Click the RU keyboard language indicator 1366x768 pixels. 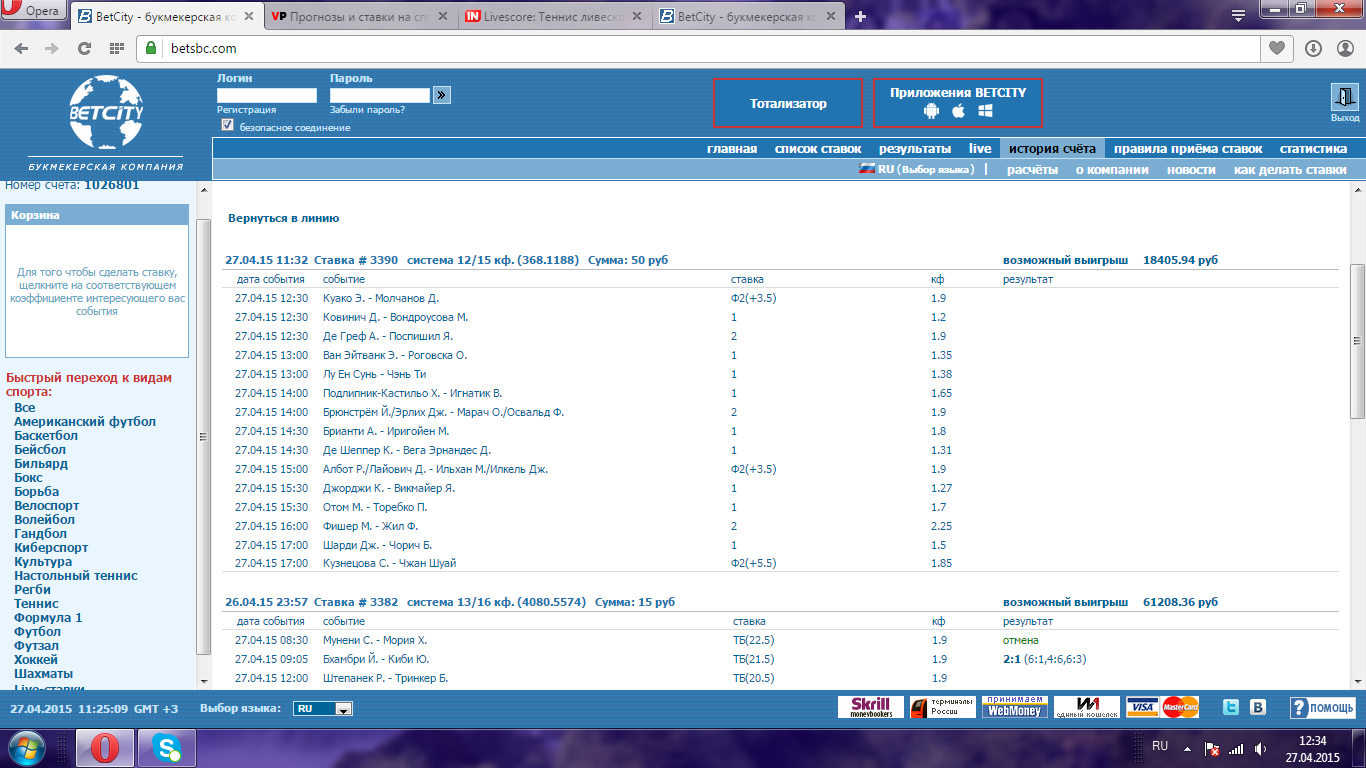coord(1160,746)
